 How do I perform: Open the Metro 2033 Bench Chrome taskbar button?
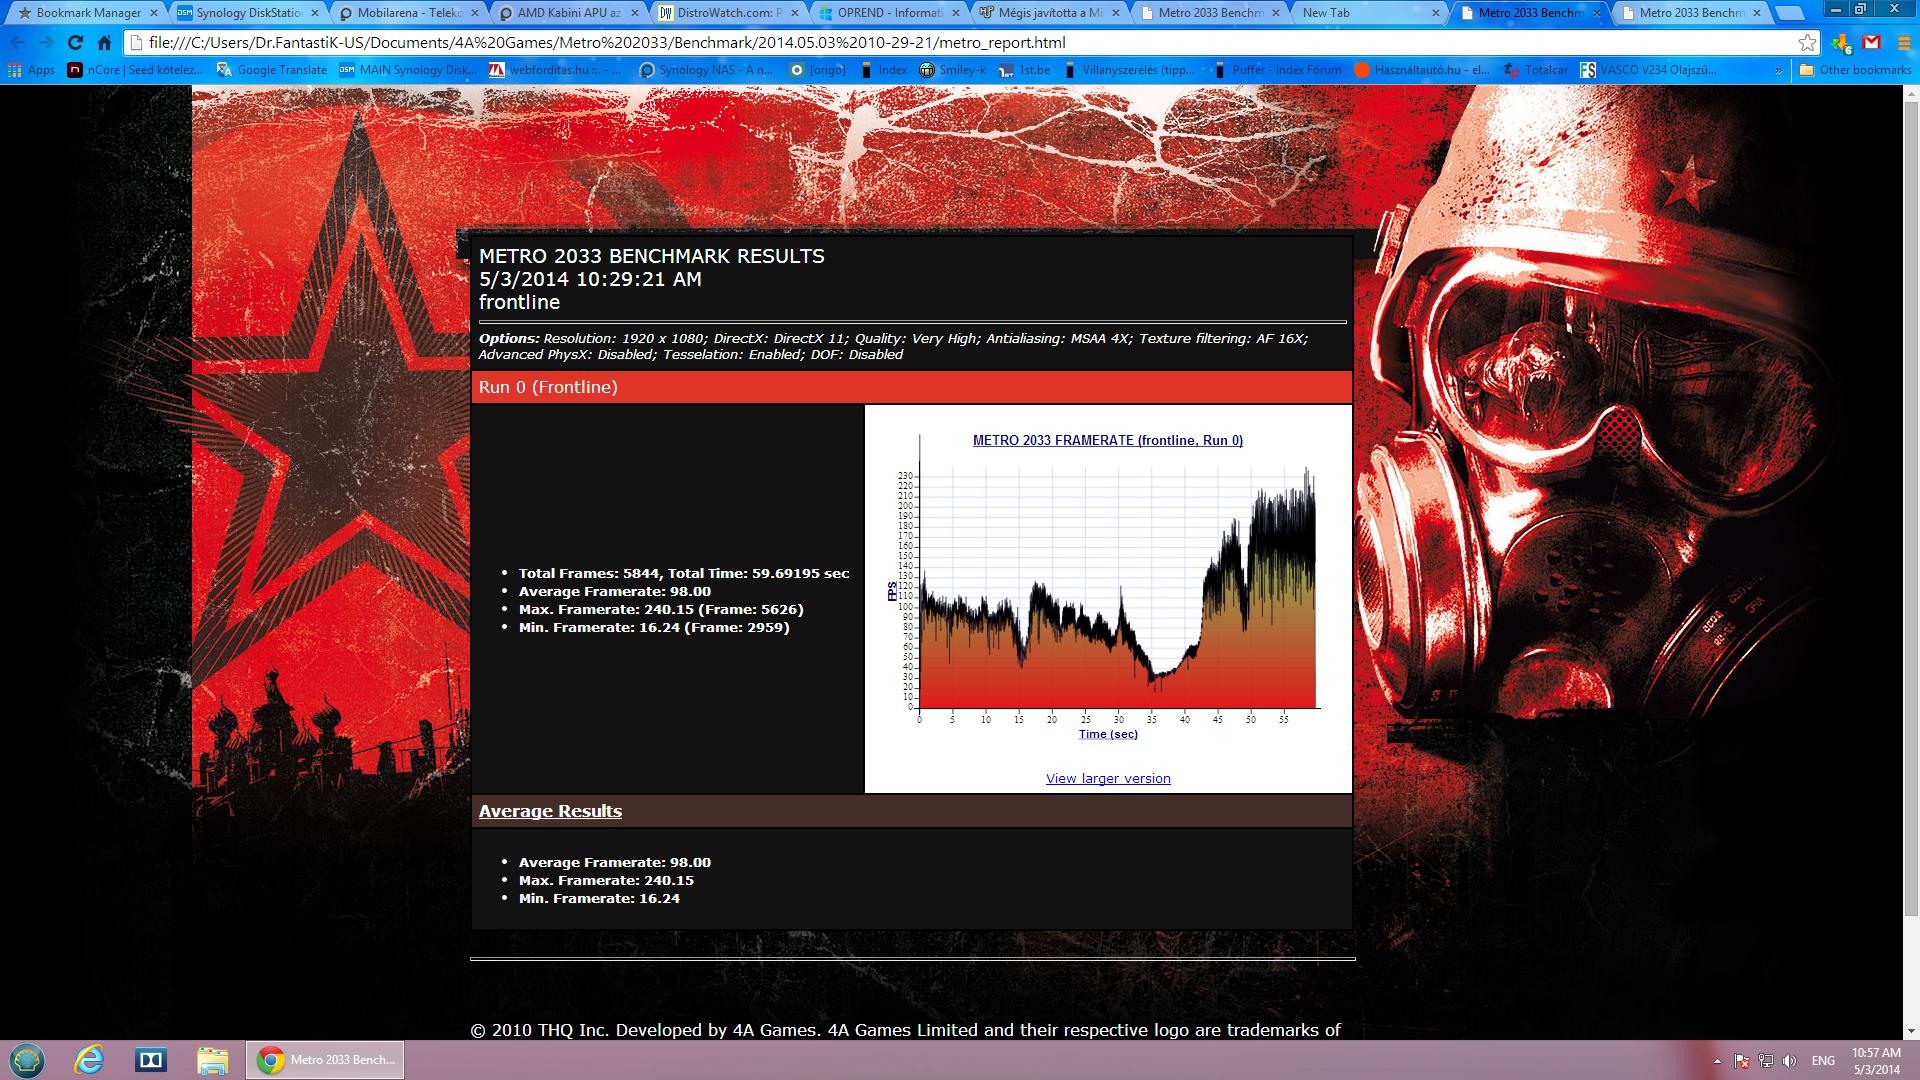tap(325, 1060)
